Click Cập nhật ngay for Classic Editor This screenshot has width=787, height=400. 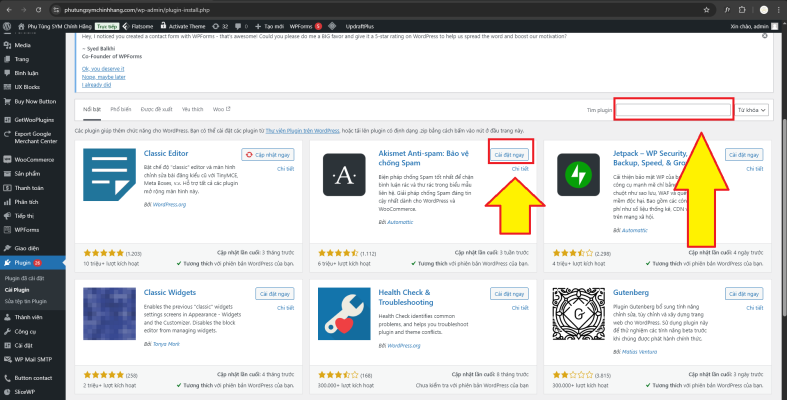pos(273,155)
